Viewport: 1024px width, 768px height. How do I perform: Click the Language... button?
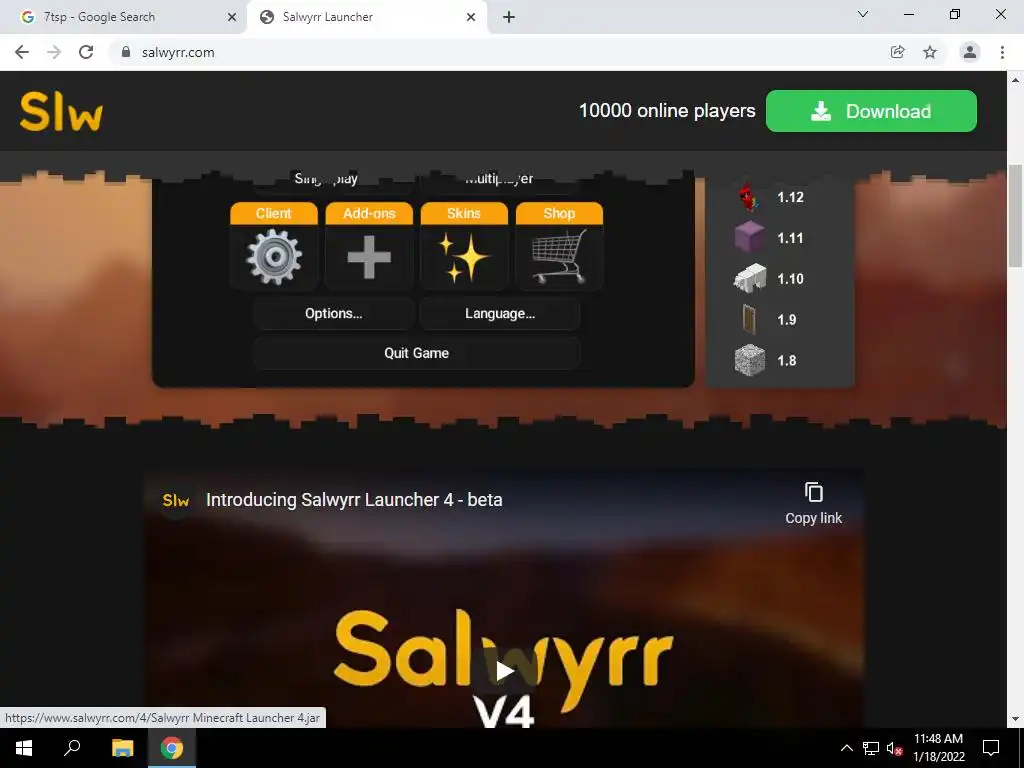pyautogui.click(x=500, y=313)
